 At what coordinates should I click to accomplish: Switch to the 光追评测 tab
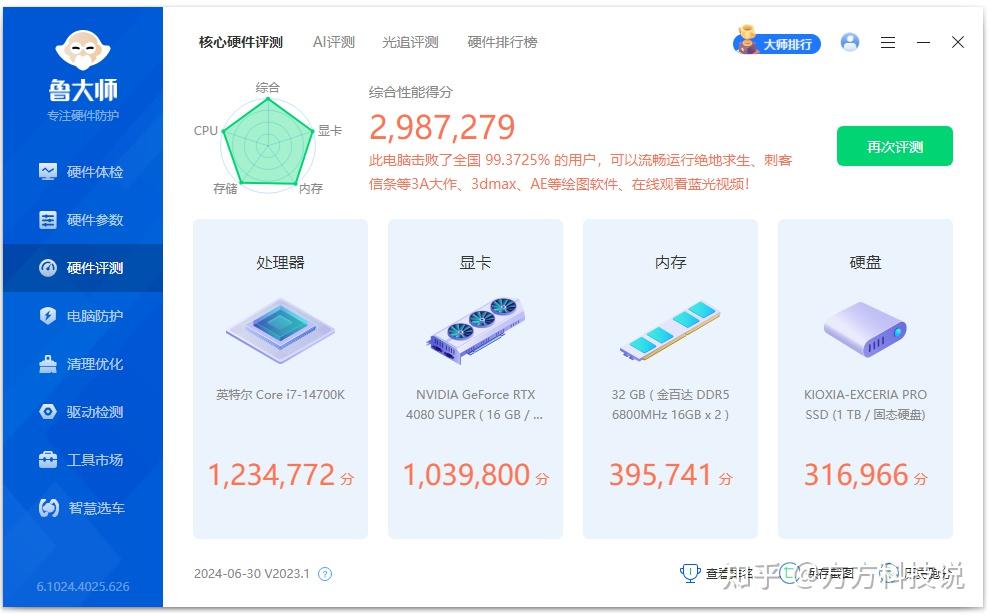point(410,42)
